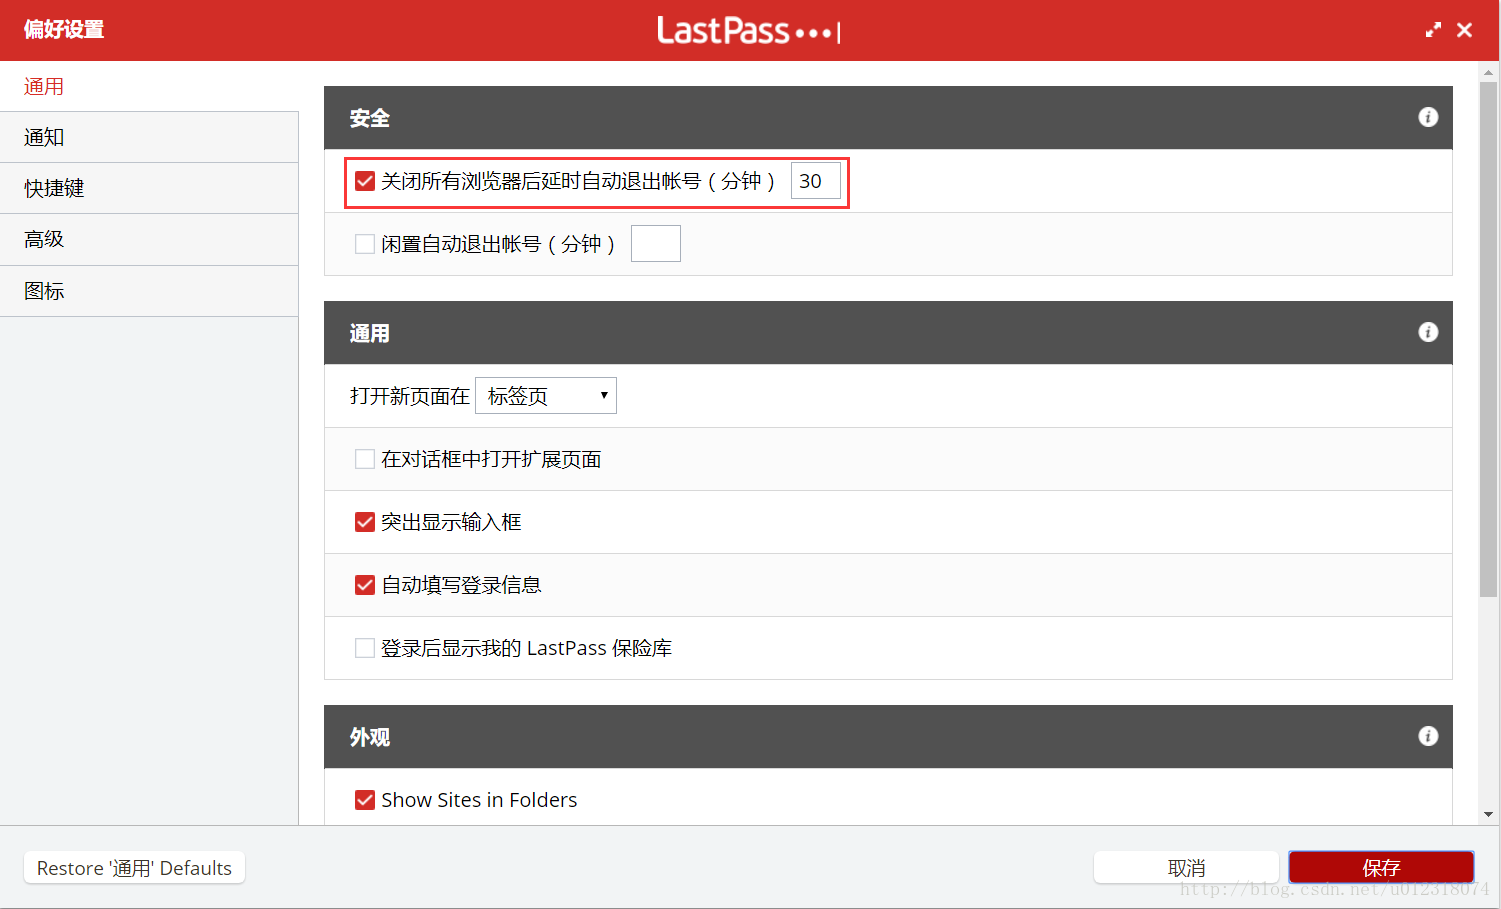Screen dimensions: 1501x909
Task: Uncheck 关闭所有浏览器后延时自动退出帐号 checkbox
Action: click(x=365, y=181)
